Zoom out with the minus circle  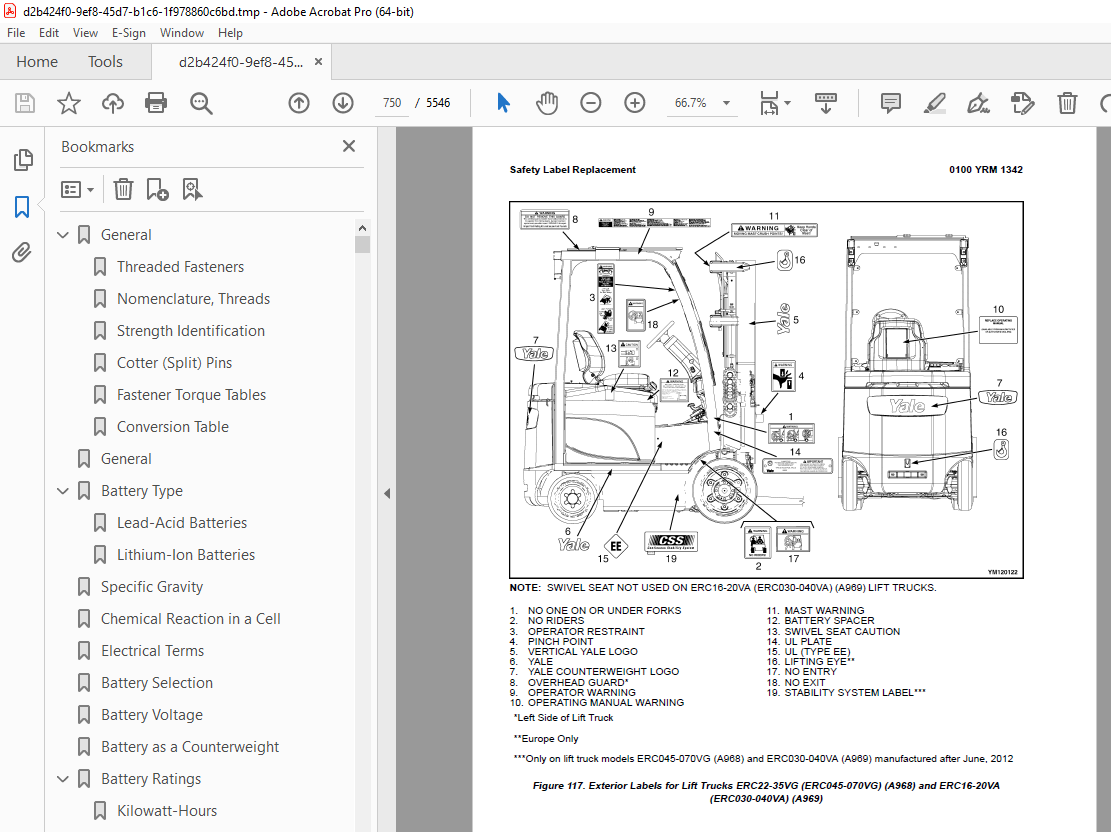[590, 103]
